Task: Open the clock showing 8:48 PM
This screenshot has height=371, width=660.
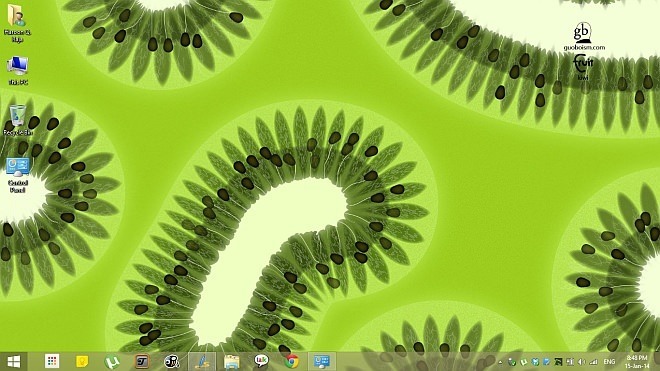Action: point(637,362)
